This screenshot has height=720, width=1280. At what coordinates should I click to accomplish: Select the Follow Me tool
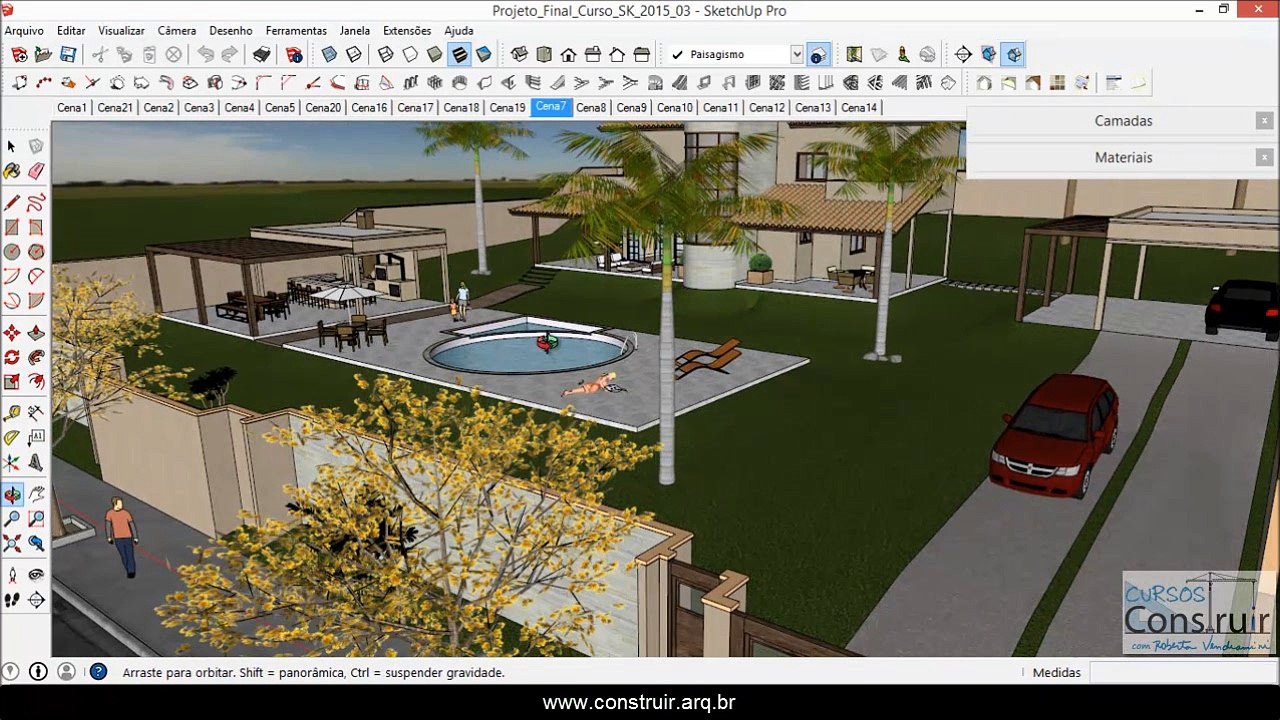pos(36,357)
